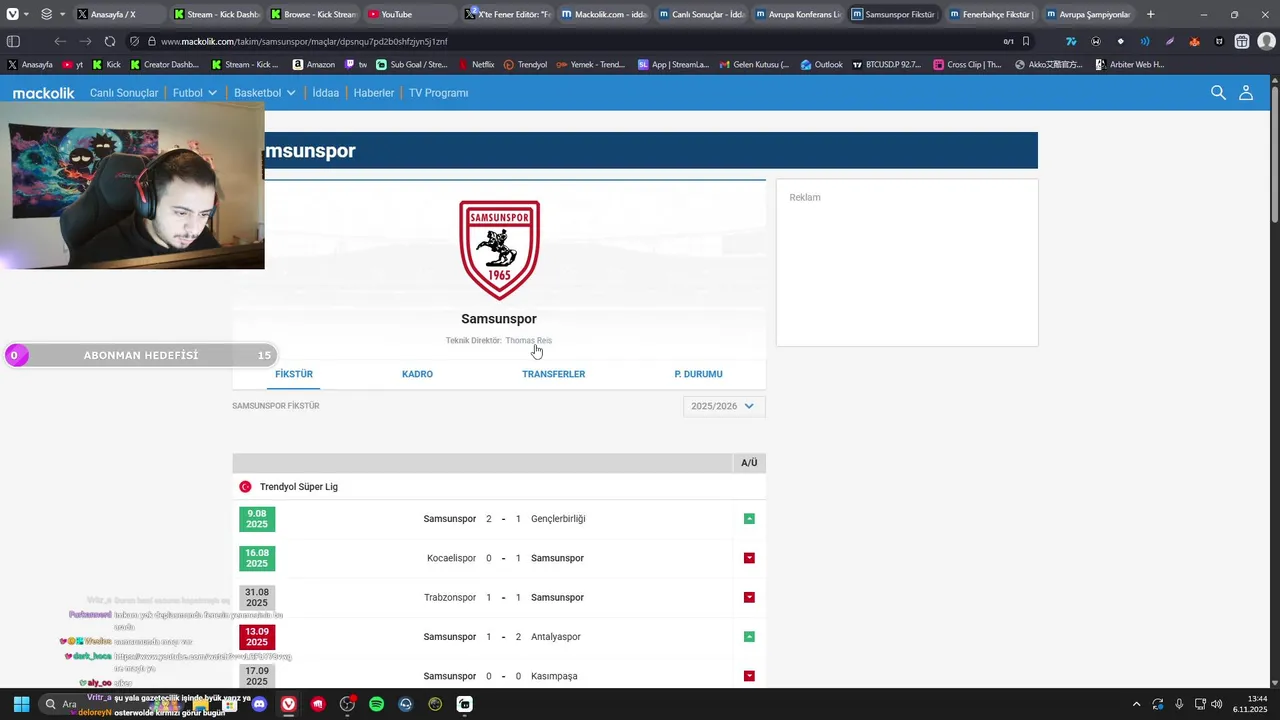Click the bookmark page icon in address bar
This screenshot has width=1280, height=720.
click(1026, 41)
